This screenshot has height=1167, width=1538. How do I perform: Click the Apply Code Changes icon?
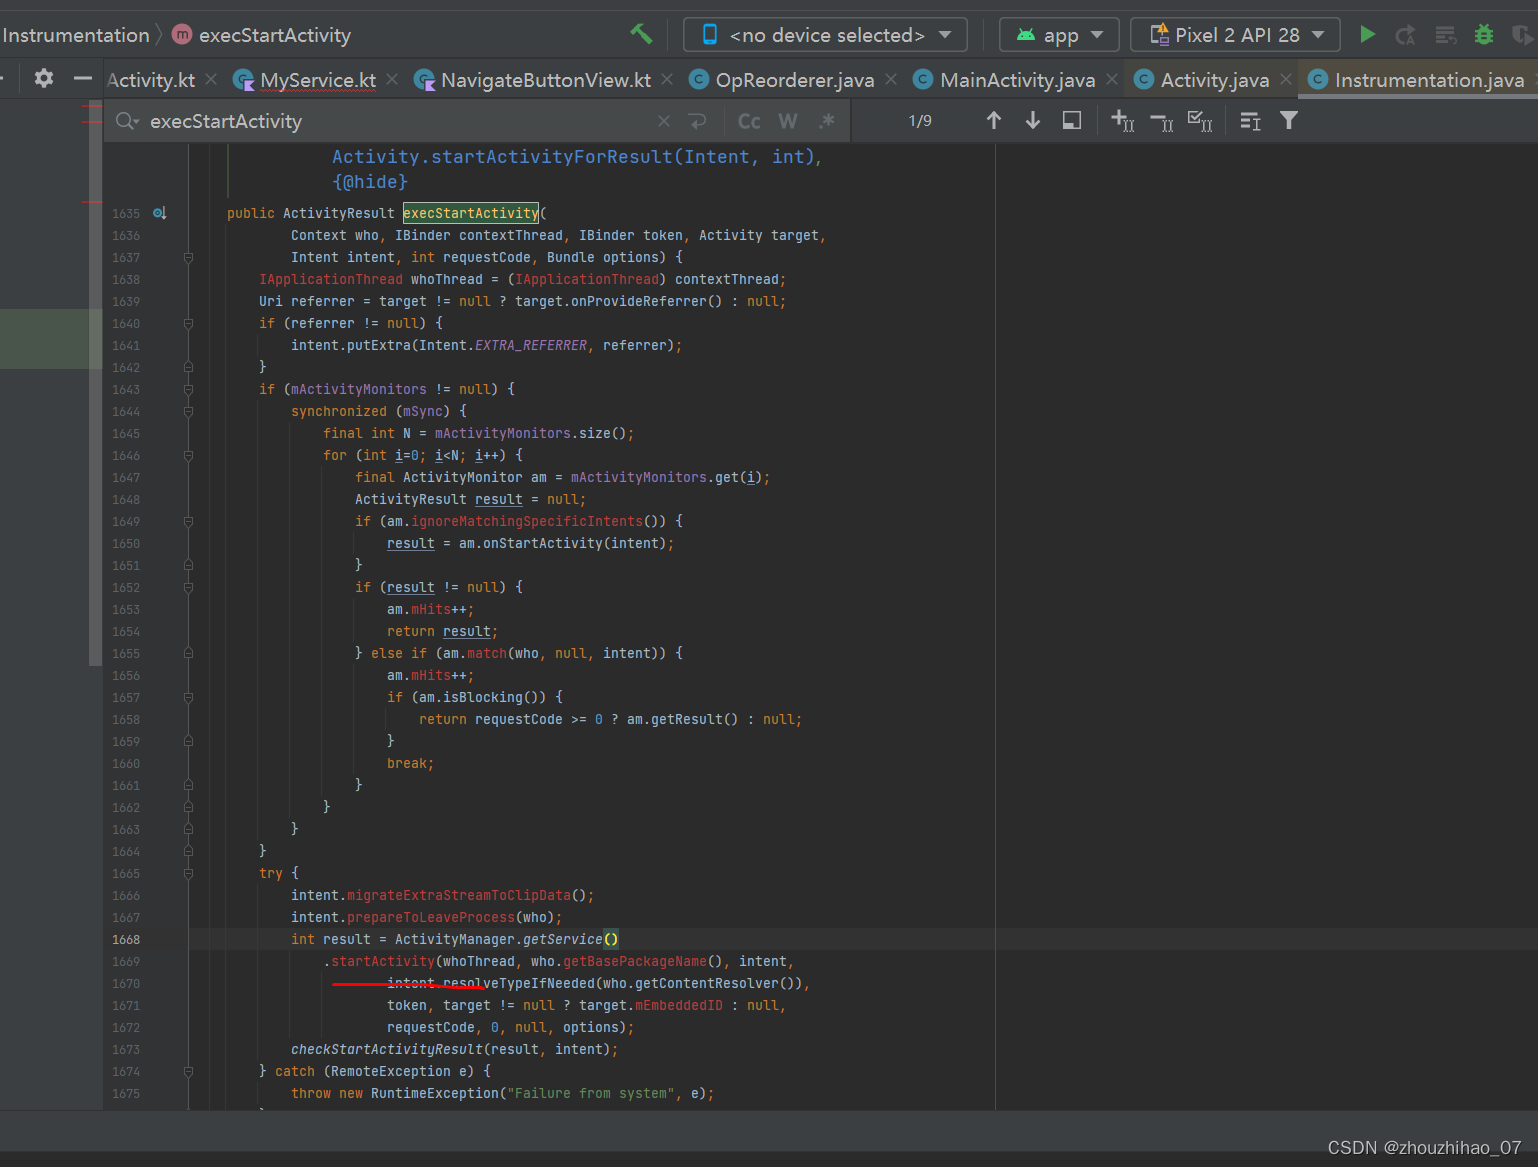click(1446, 35)
